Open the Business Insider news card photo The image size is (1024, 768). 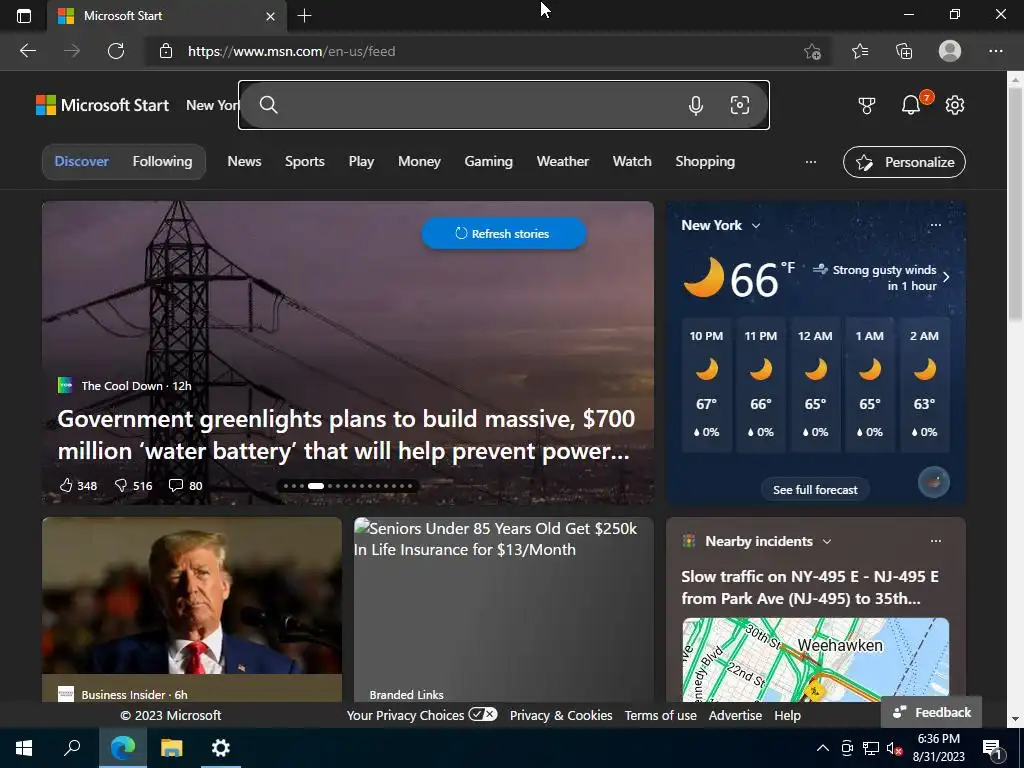click(191, 596)
